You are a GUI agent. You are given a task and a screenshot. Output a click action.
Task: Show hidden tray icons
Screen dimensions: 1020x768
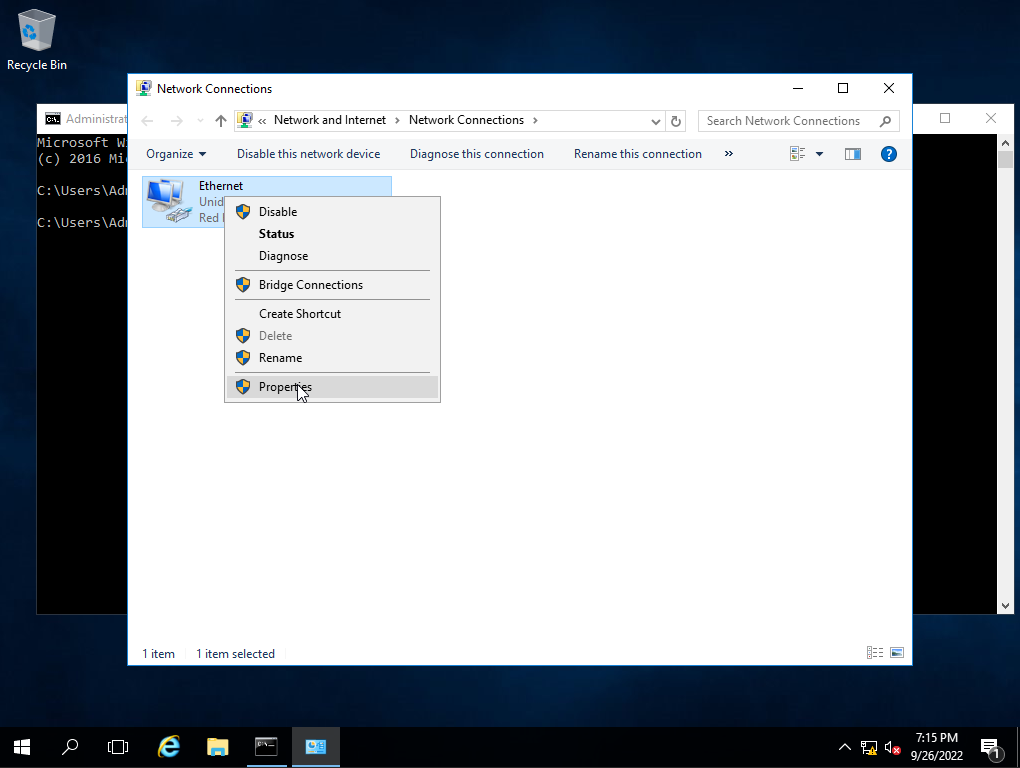click(844, 748)
